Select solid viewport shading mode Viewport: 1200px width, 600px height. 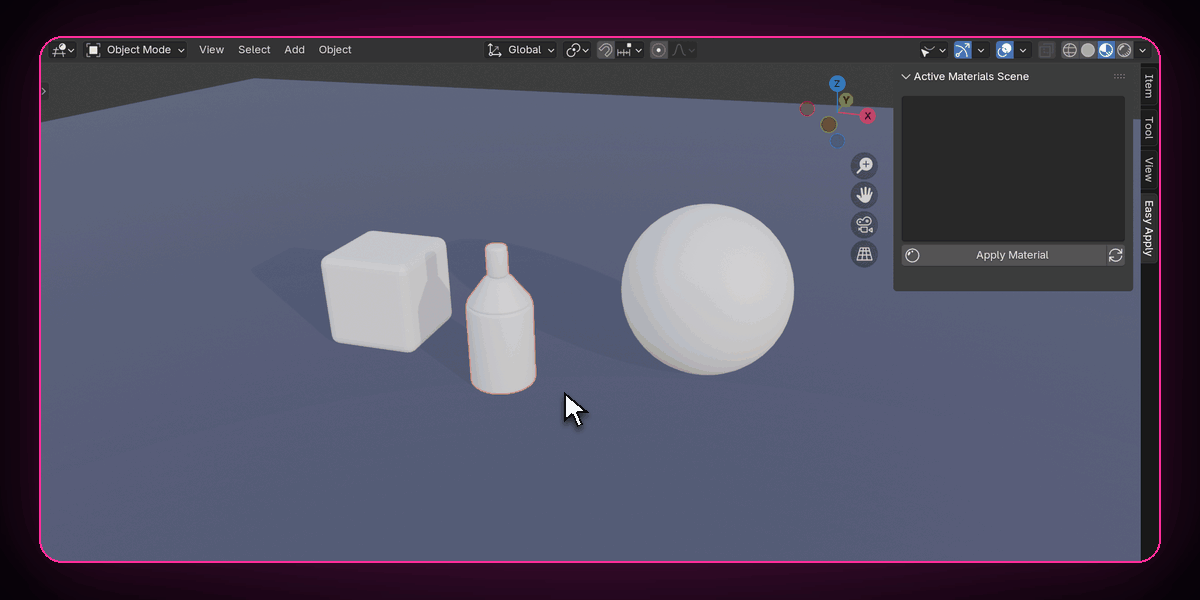(1088, 50)
